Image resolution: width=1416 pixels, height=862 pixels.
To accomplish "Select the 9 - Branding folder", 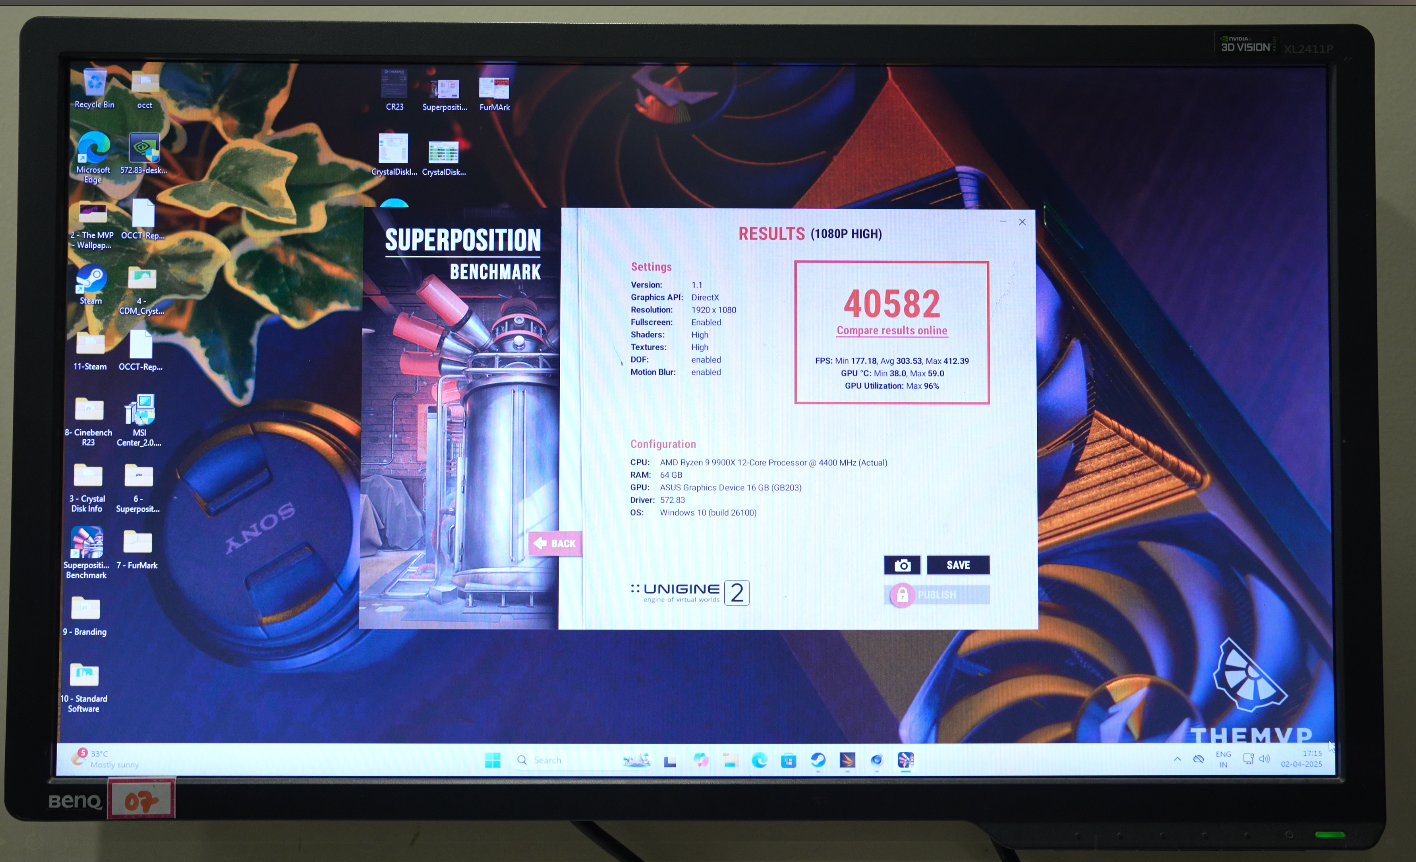I will click(85, 616).
